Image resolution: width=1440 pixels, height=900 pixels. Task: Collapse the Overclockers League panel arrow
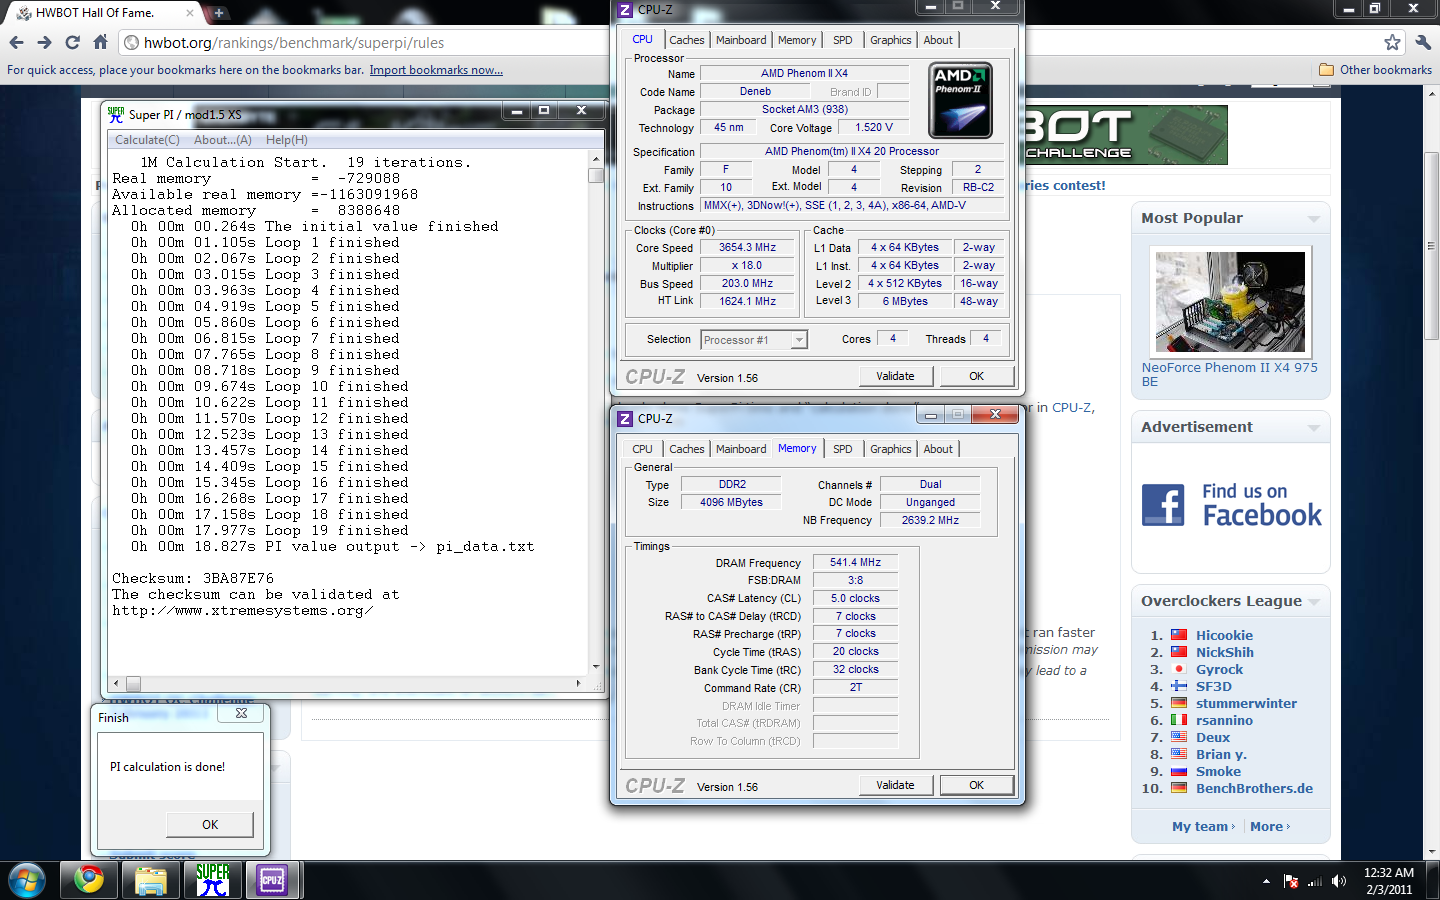(x=1314, y=602)
